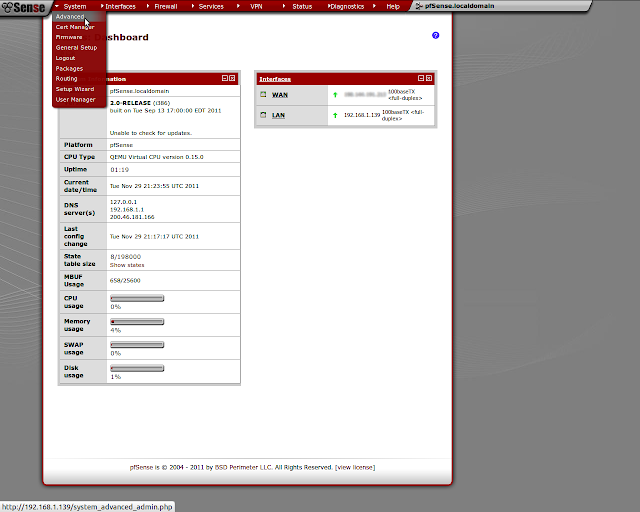The height and width of the screenshot is (512, 640).
Task: Click the WAN green up arrow
Action: [x=335, y=95]
